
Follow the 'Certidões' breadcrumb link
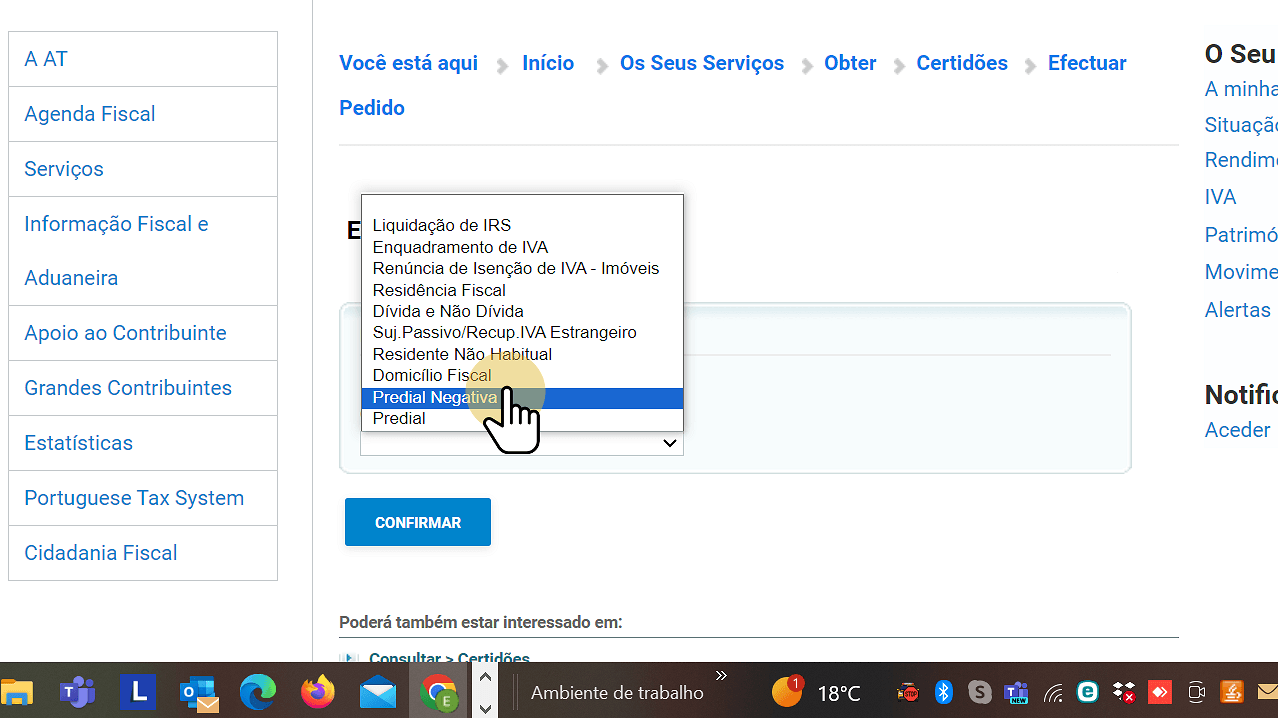coord(961,63)
